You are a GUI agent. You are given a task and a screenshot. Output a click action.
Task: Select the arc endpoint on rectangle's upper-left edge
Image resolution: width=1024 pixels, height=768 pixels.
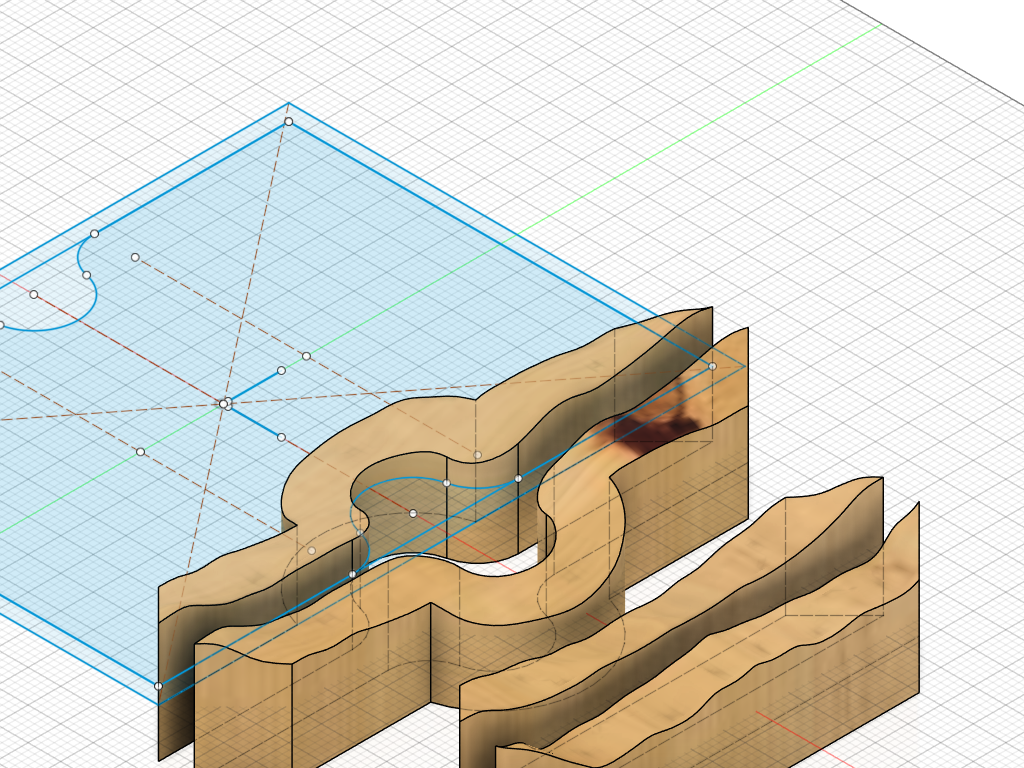94,234
